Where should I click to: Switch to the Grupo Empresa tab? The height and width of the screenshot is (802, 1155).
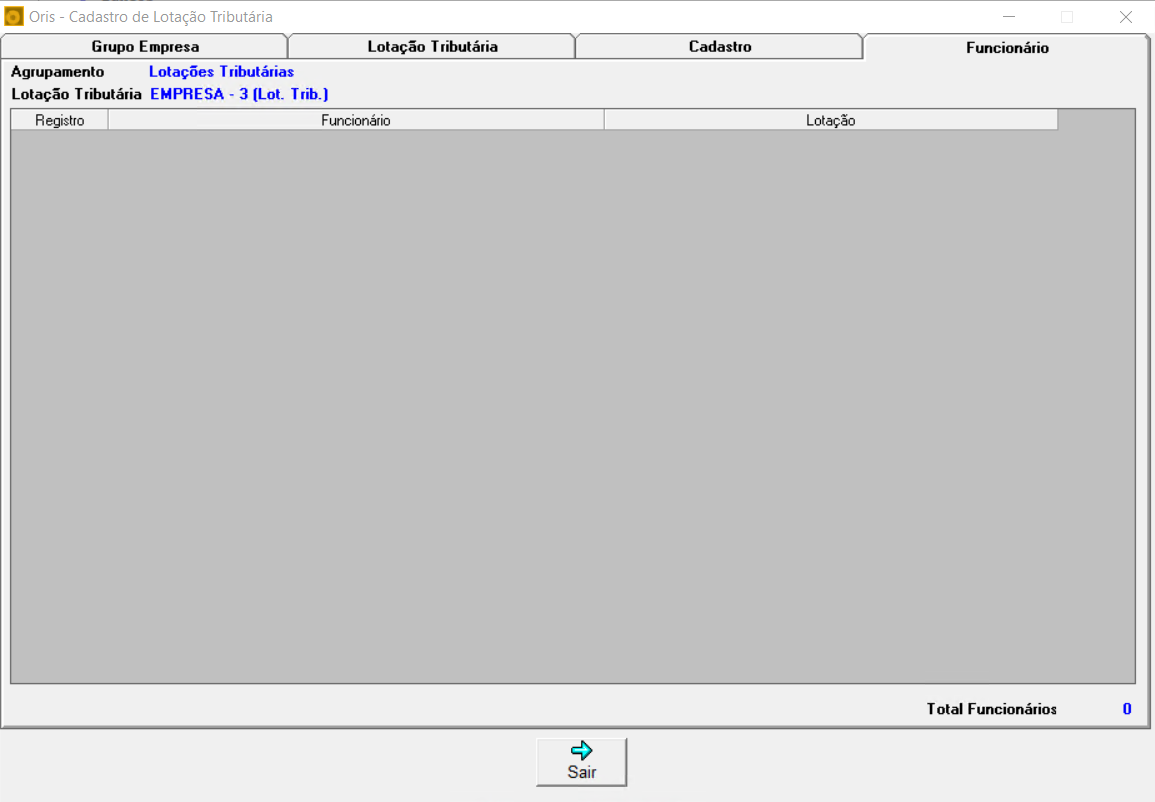point(145,47)
